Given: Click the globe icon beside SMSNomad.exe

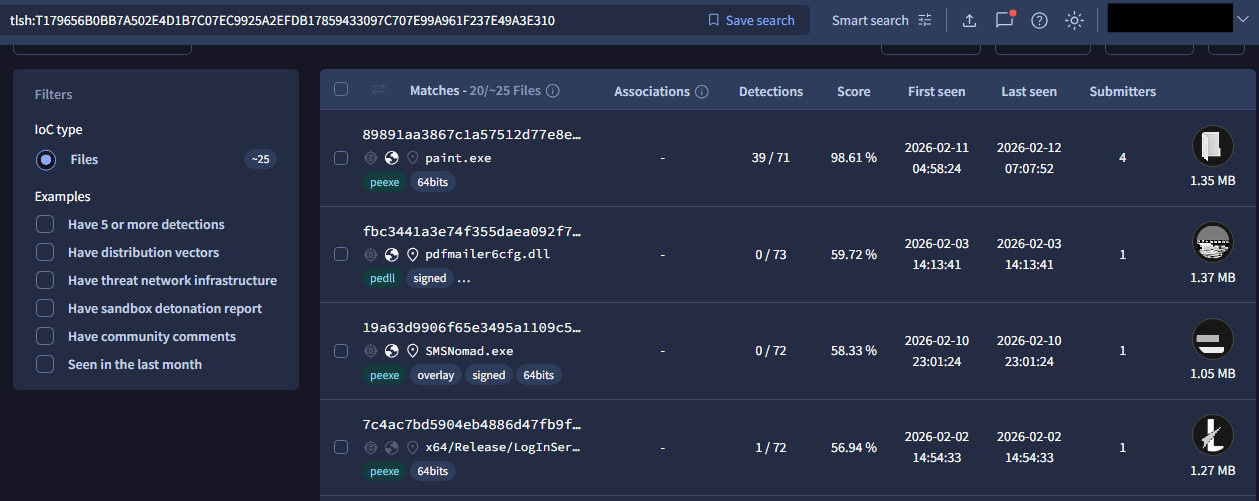Looking at the screenshot, I should click(391, 351).
